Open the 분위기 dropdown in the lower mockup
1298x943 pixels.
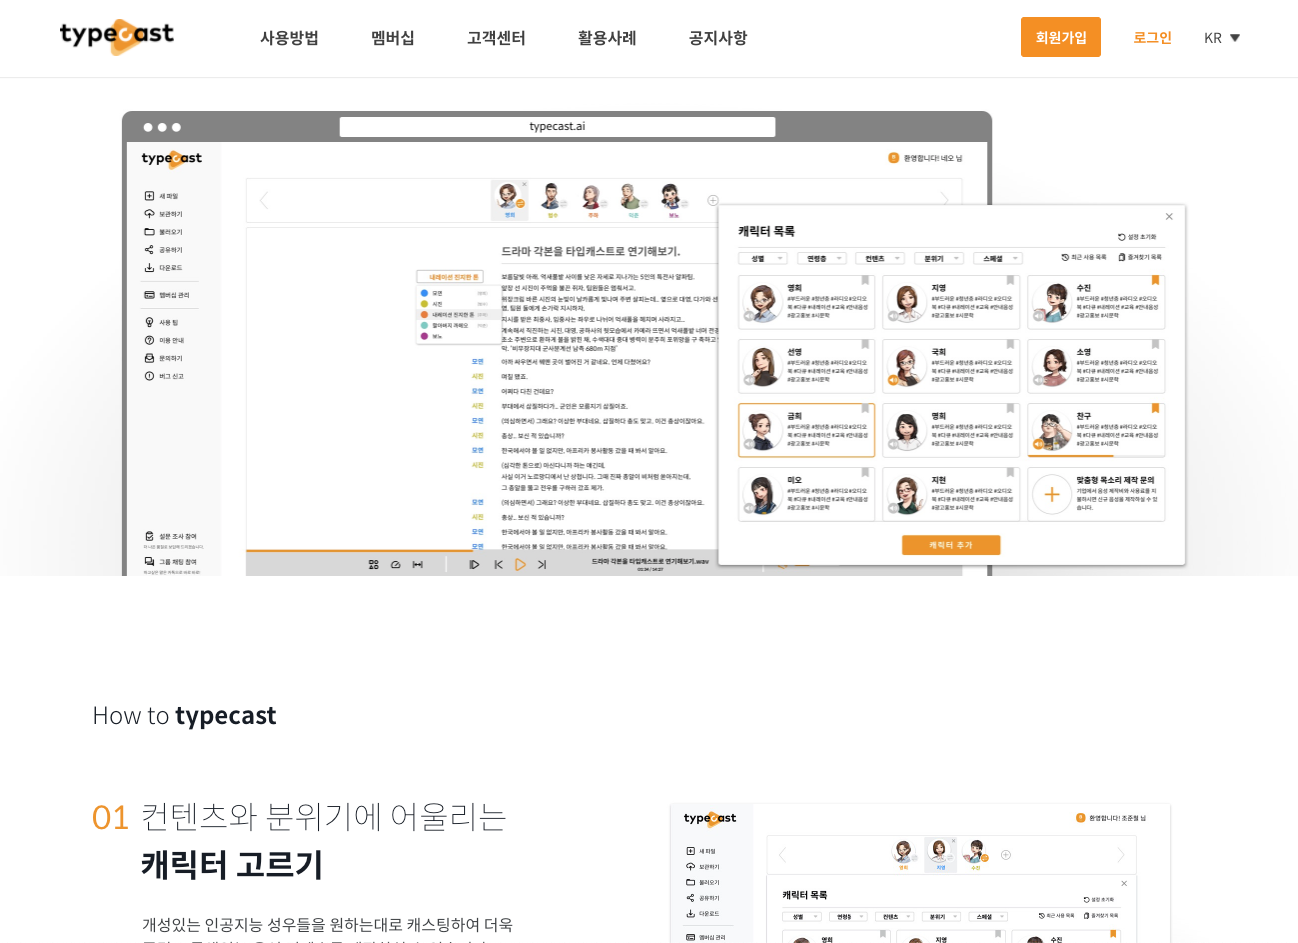942,917
